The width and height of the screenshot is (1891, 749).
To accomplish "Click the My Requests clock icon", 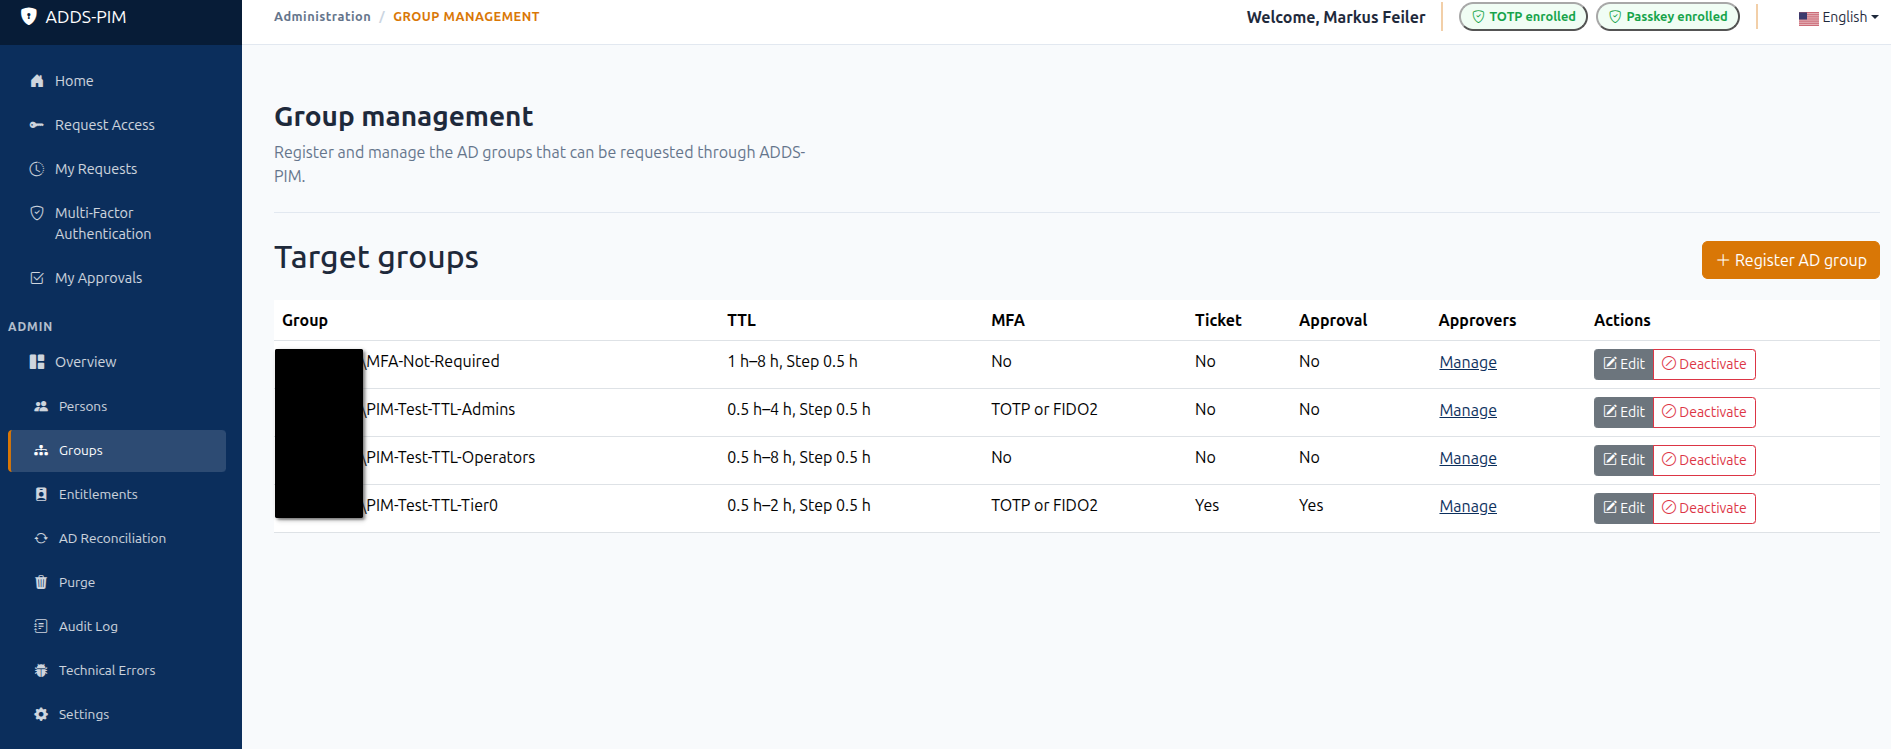I will tap(37, 169).
